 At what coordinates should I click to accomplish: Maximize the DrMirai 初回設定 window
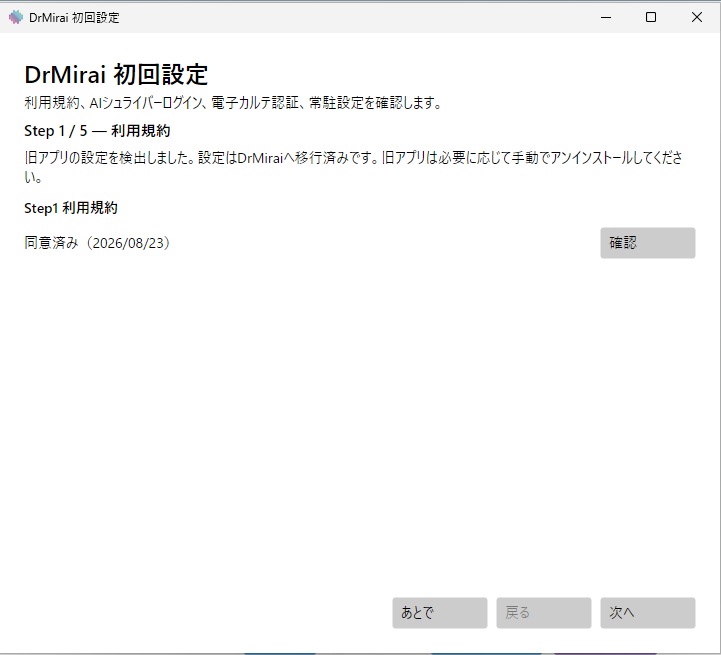point(651,17)
